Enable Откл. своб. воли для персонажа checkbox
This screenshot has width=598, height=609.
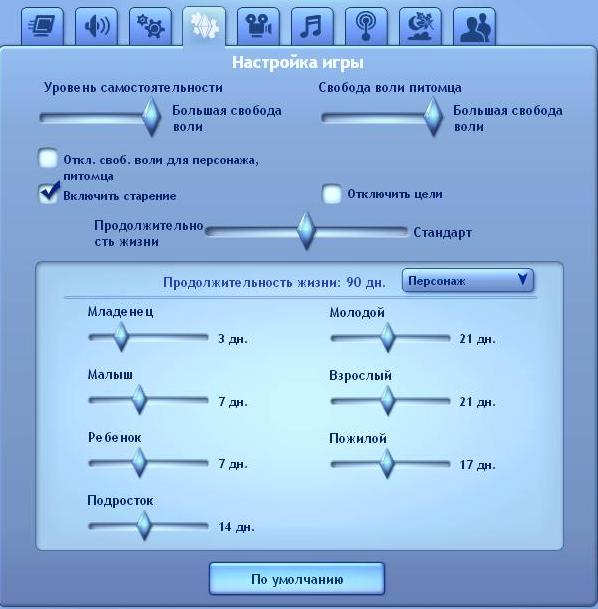pyautogui.click(x=48, y=158)
